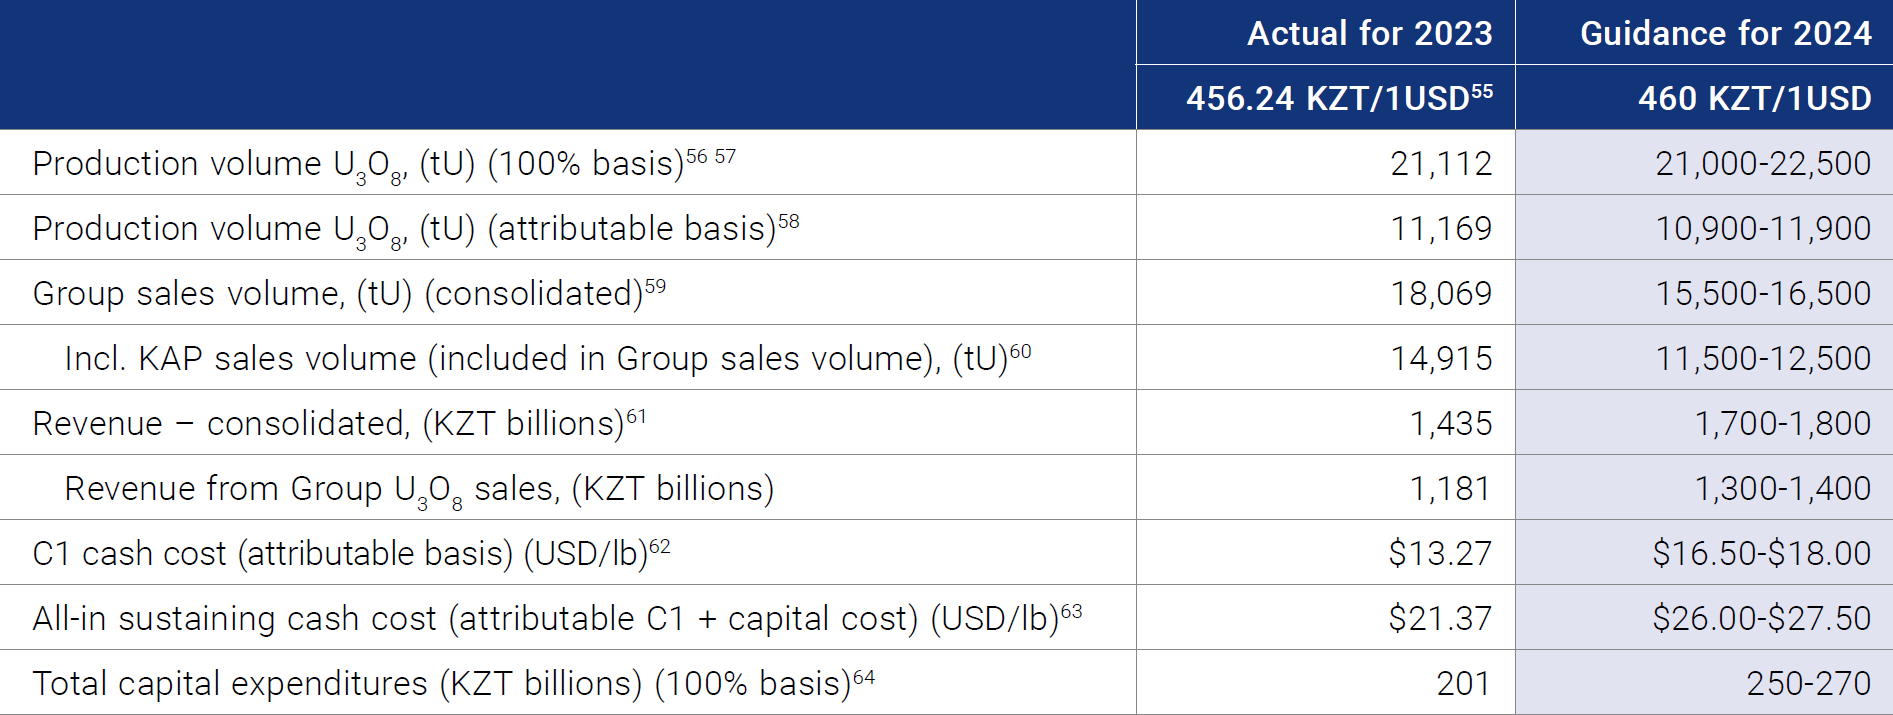The height and width of the screenshot is (715, 1893).
Task: Click footnote 60 after KAP sales volume
Action: pyautogui.click(x=1020, y=351)
